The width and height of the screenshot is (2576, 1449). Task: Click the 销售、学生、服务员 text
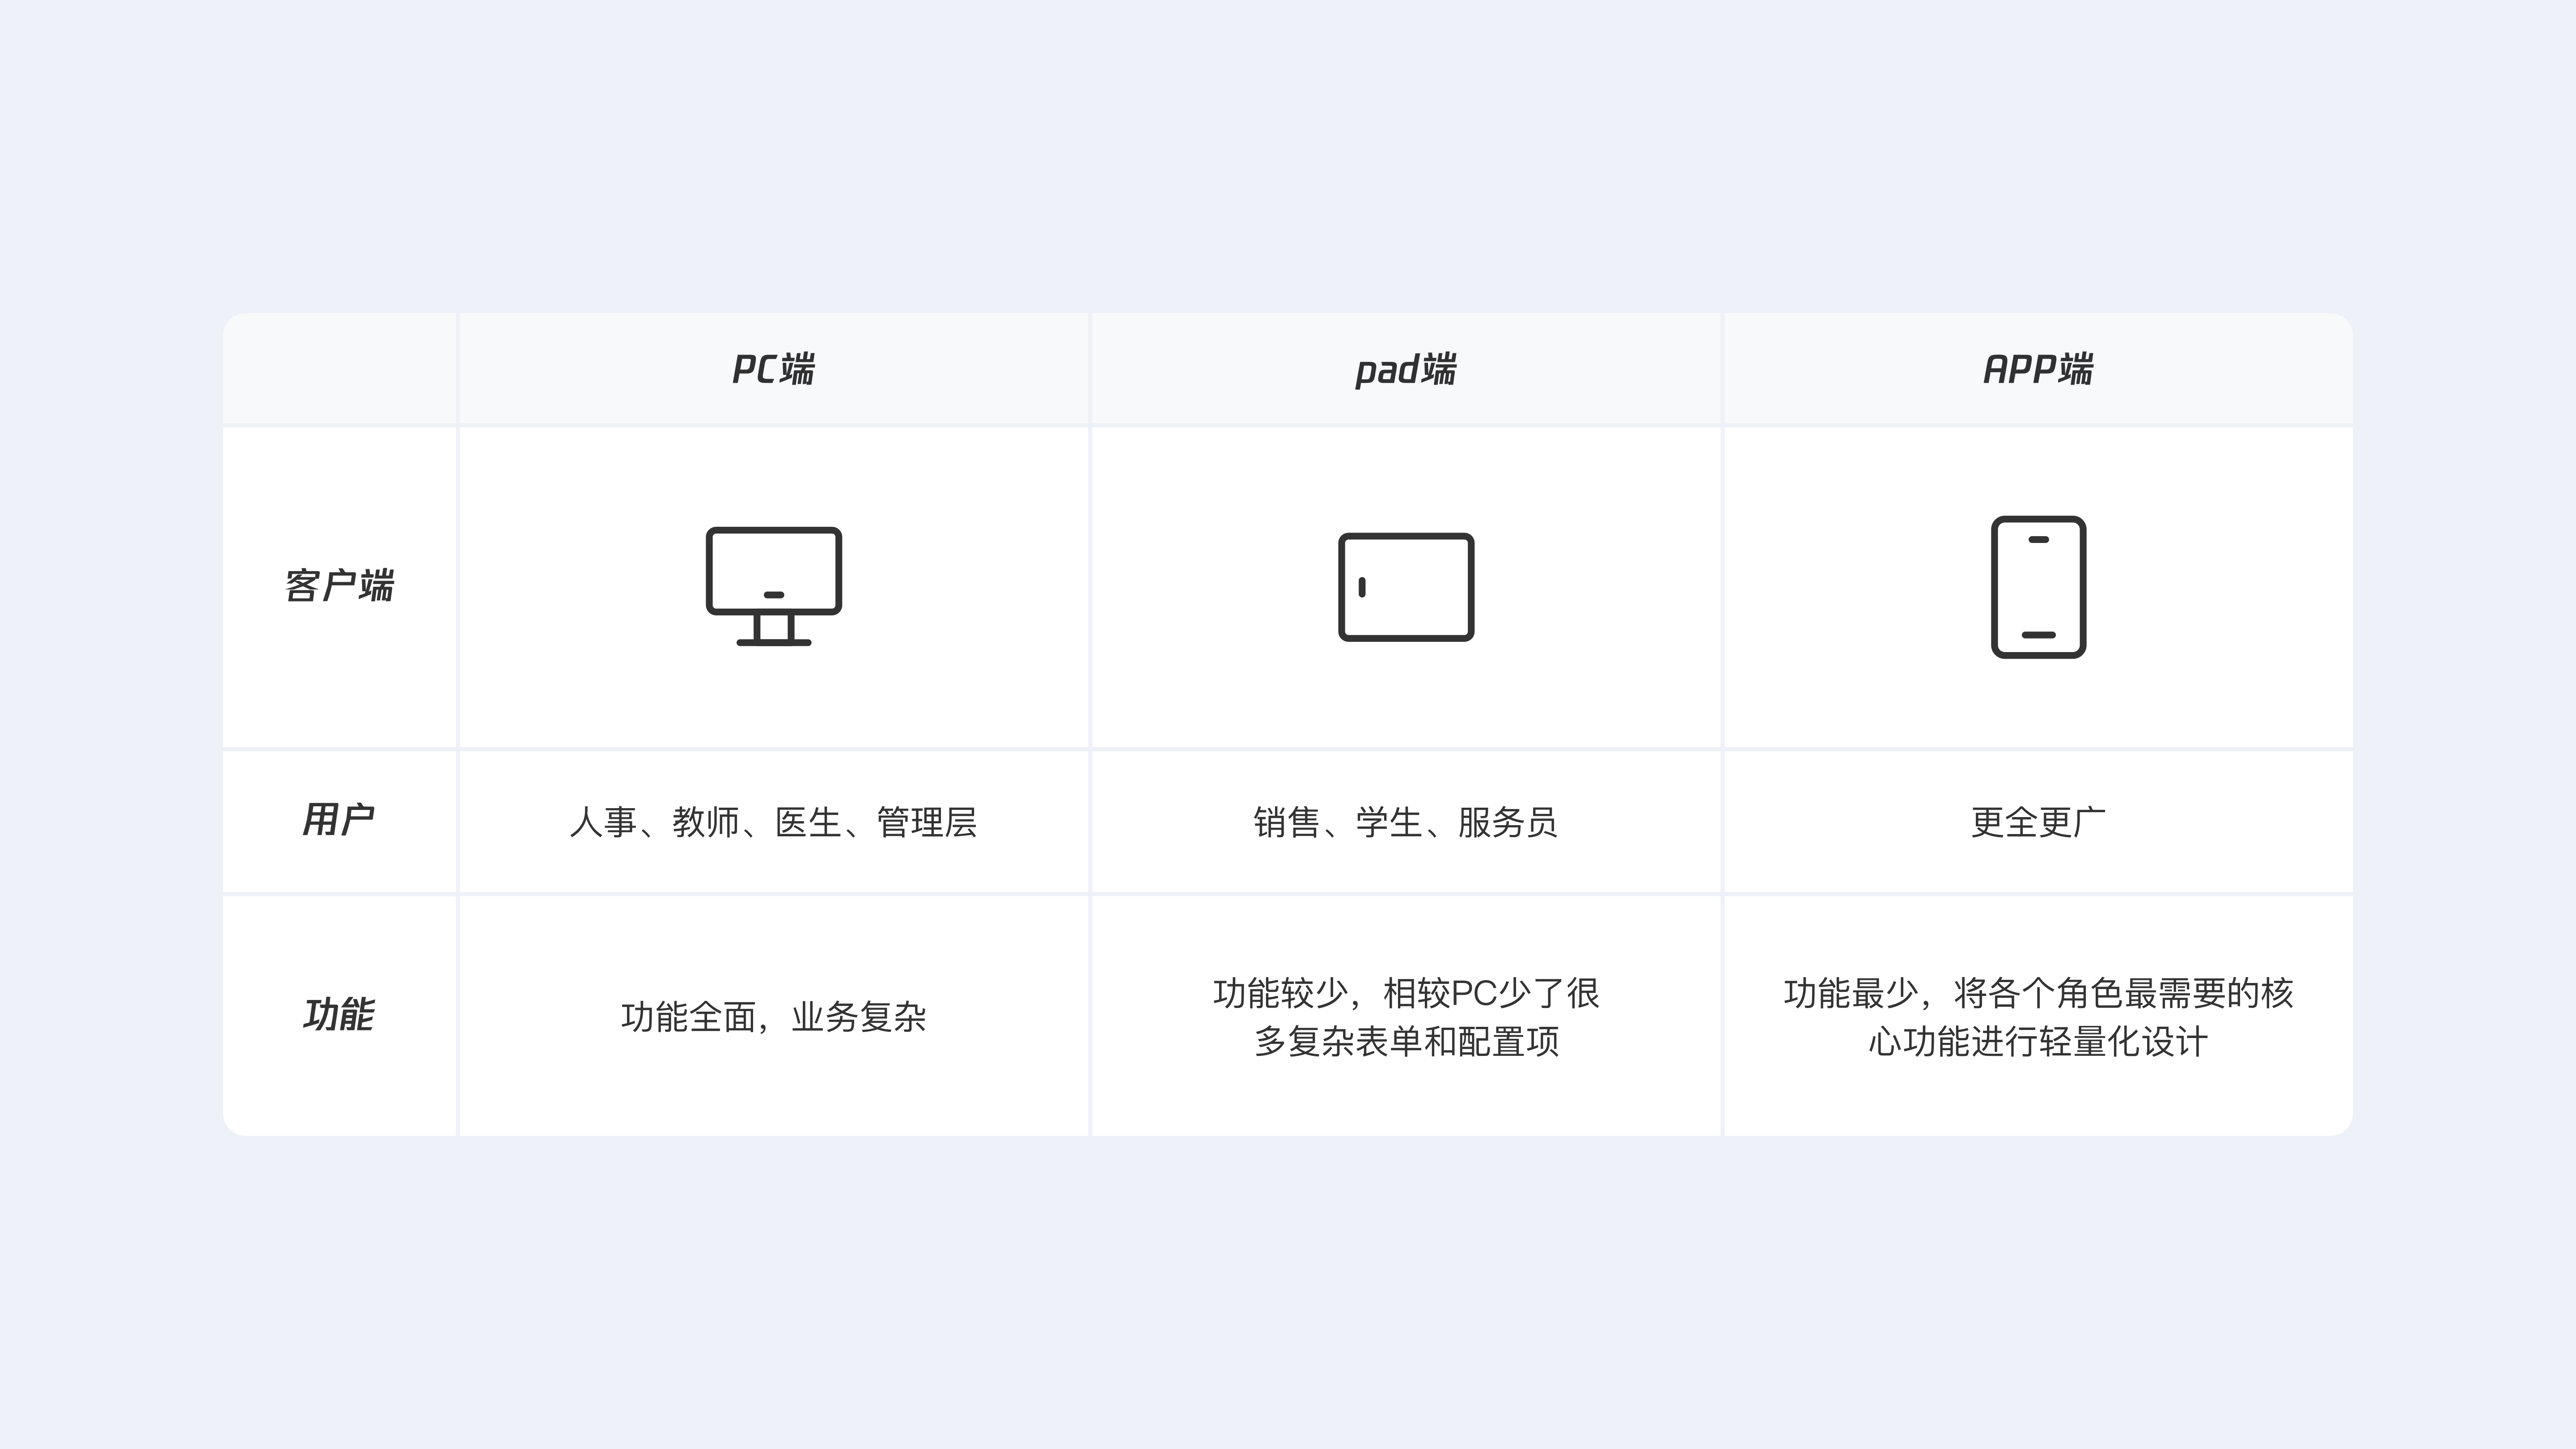(x=1405, y=822)
